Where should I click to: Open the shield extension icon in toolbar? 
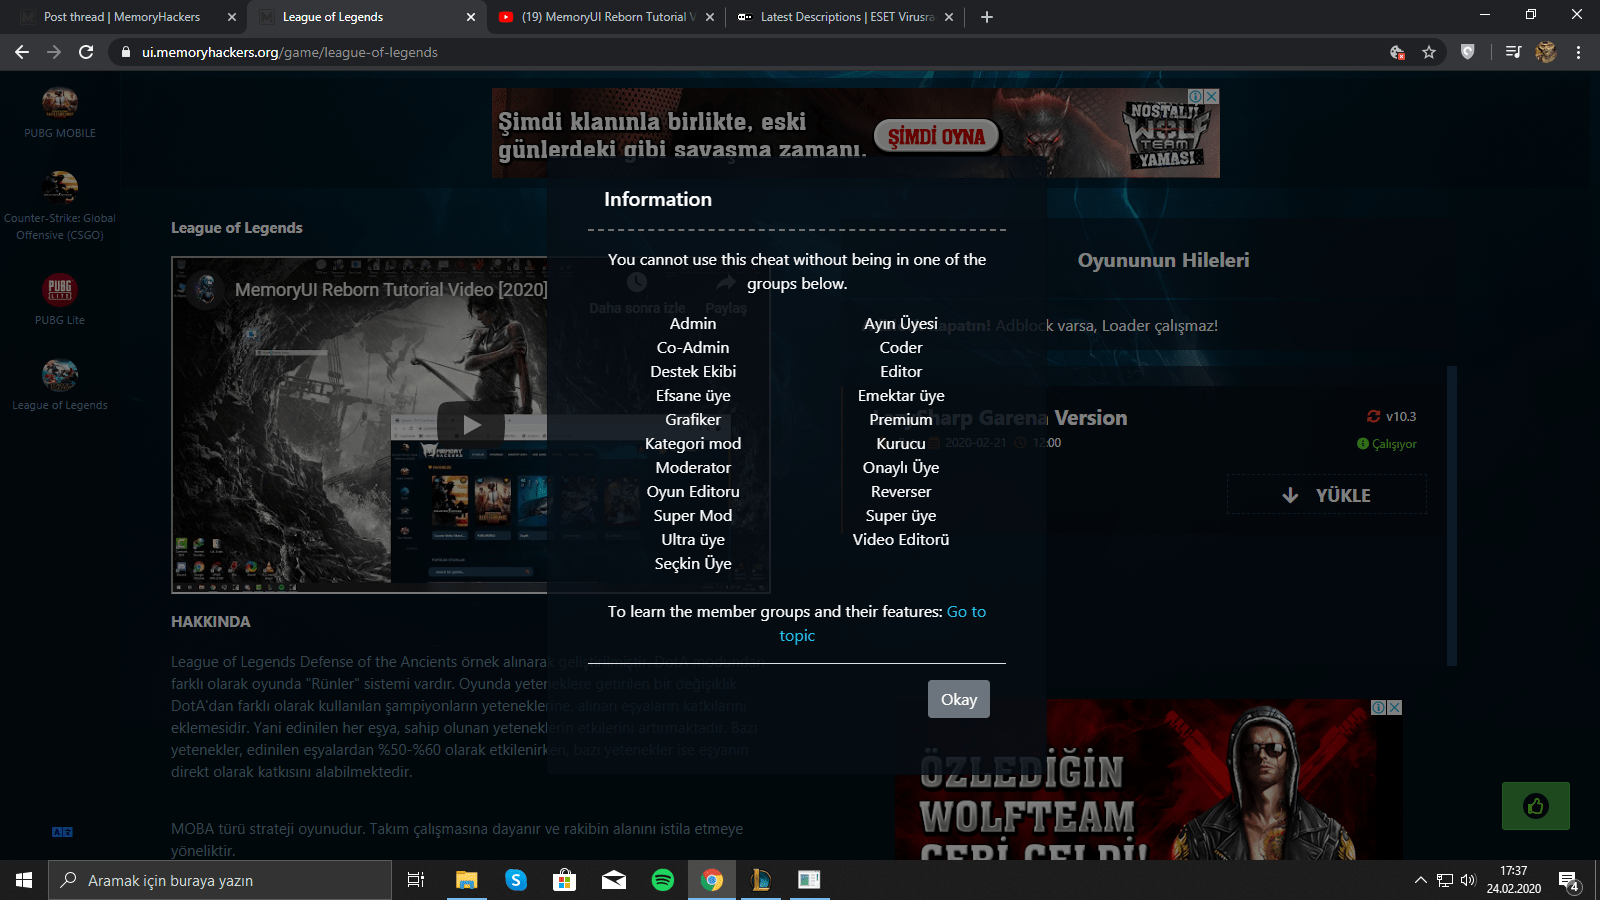click(x=1468, y=52)
